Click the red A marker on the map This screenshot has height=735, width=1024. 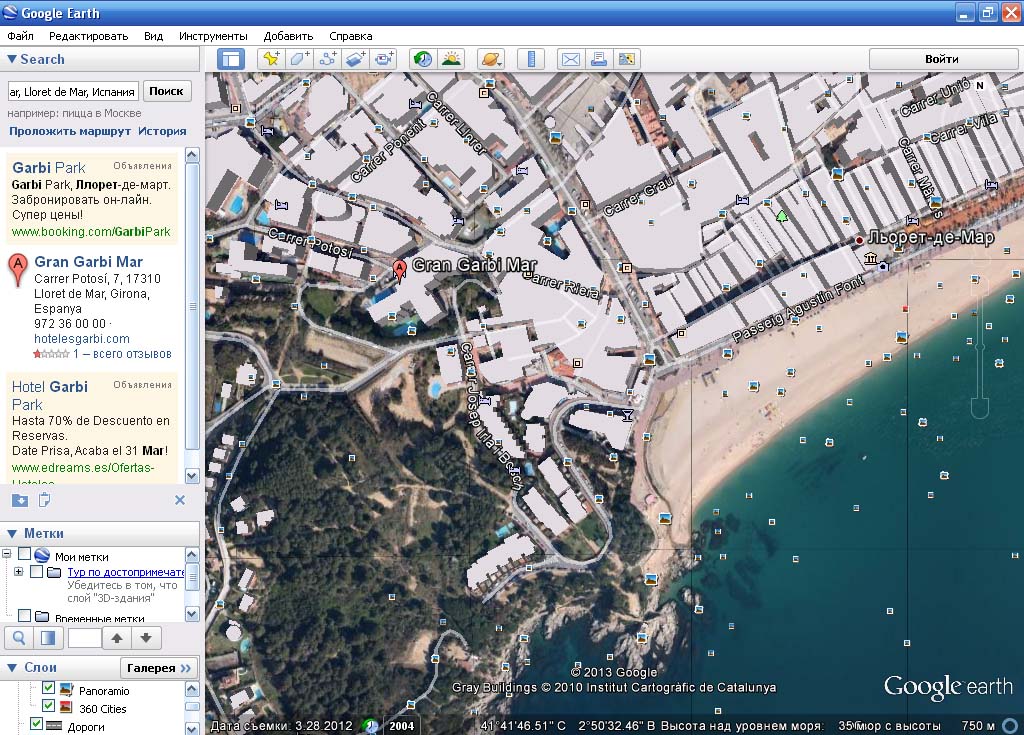click(400, 269)
